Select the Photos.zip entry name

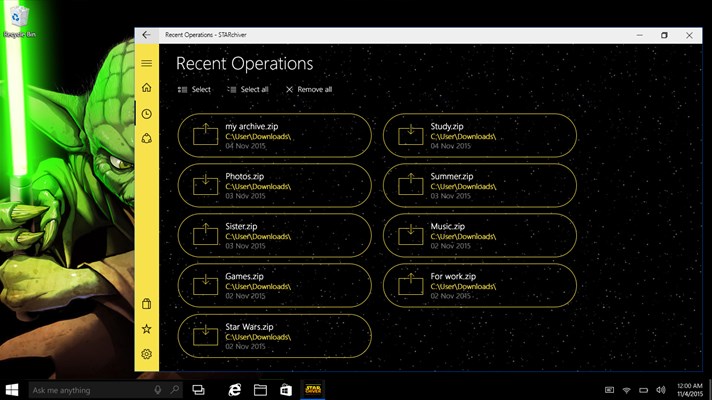click(244, 177)
